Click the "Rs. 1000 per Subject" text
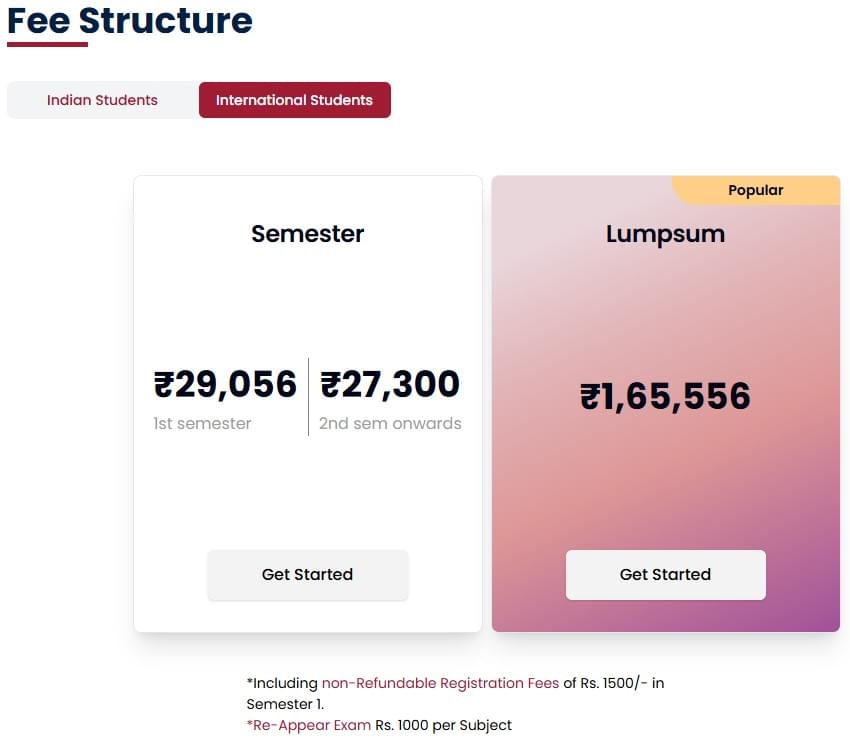The image size is (850, 751). [x=443, y=725]
